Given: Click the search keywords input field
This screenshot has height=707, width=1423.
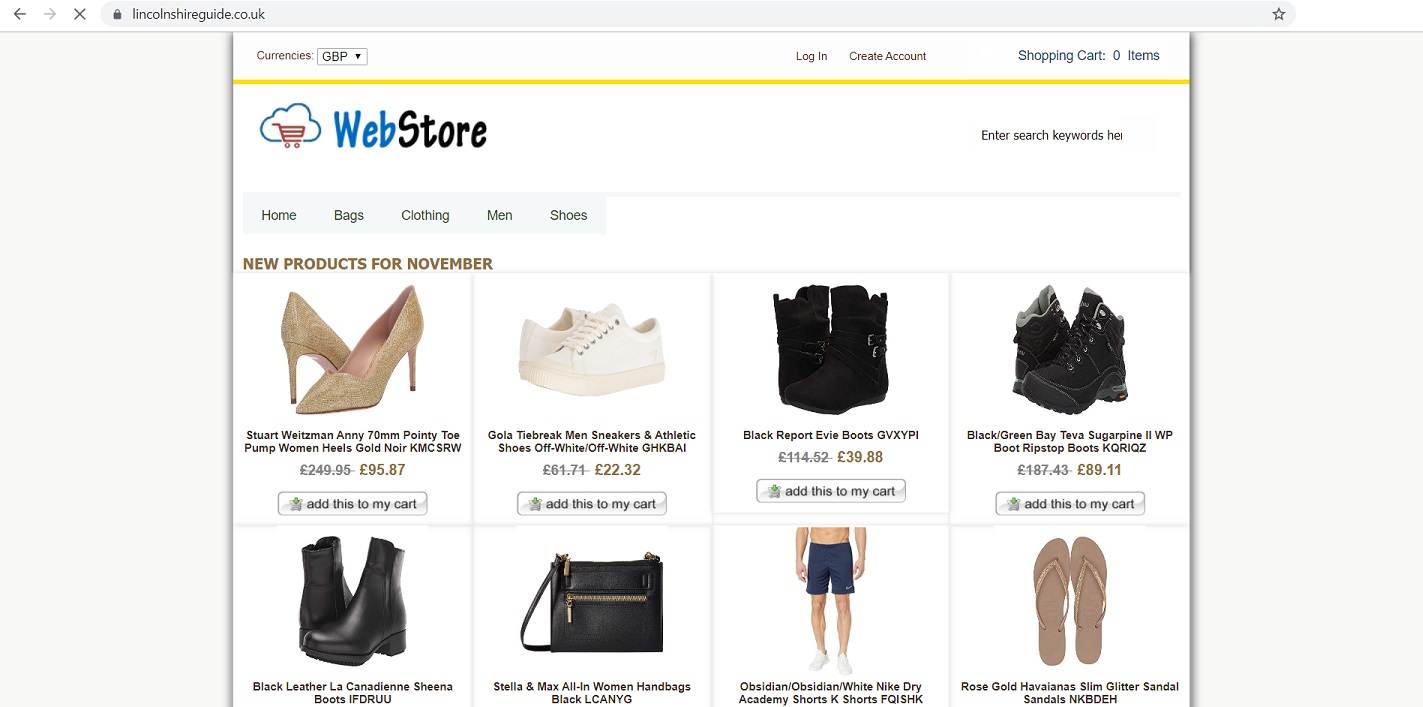Looking at the screenshot, I should [1051, 135].
